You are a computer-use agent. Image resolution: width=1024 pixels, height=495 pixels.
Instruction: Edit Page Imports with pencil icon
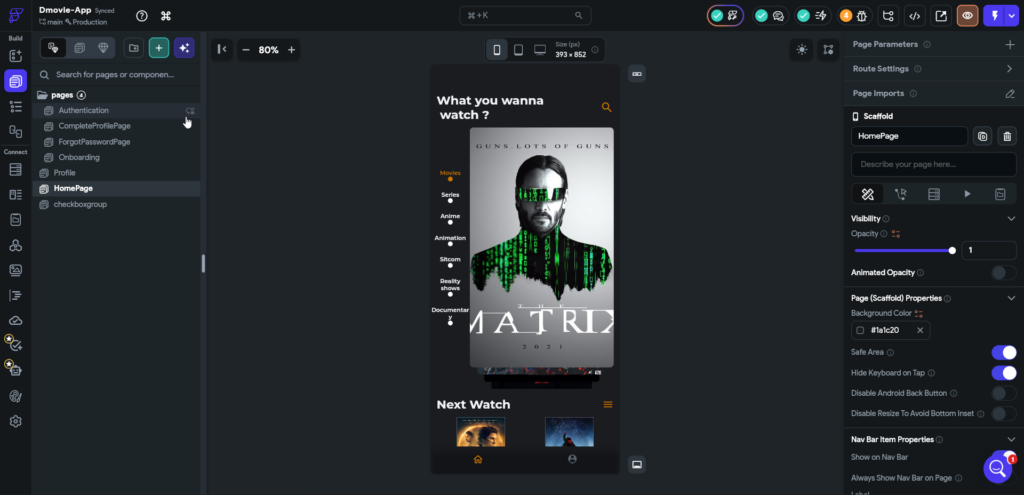tap(1010, 93)
